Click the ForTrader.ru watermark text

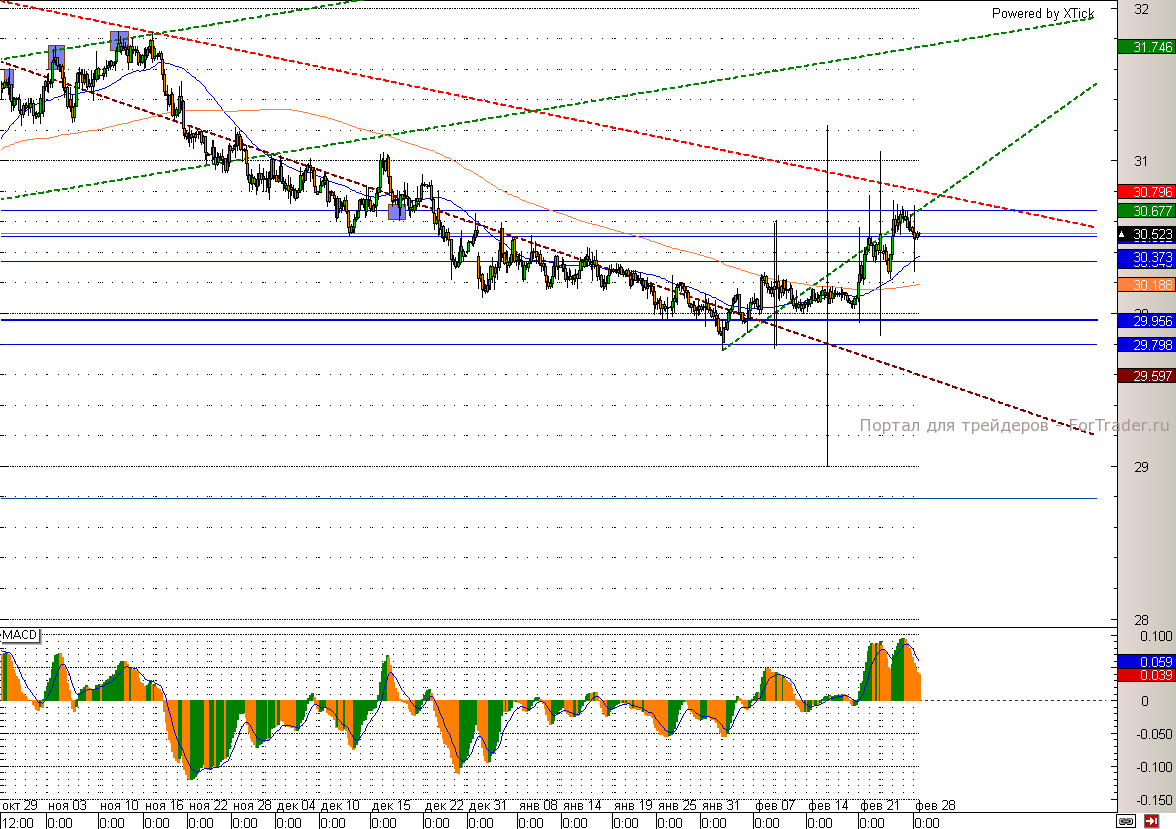(x=1013, y=425)
